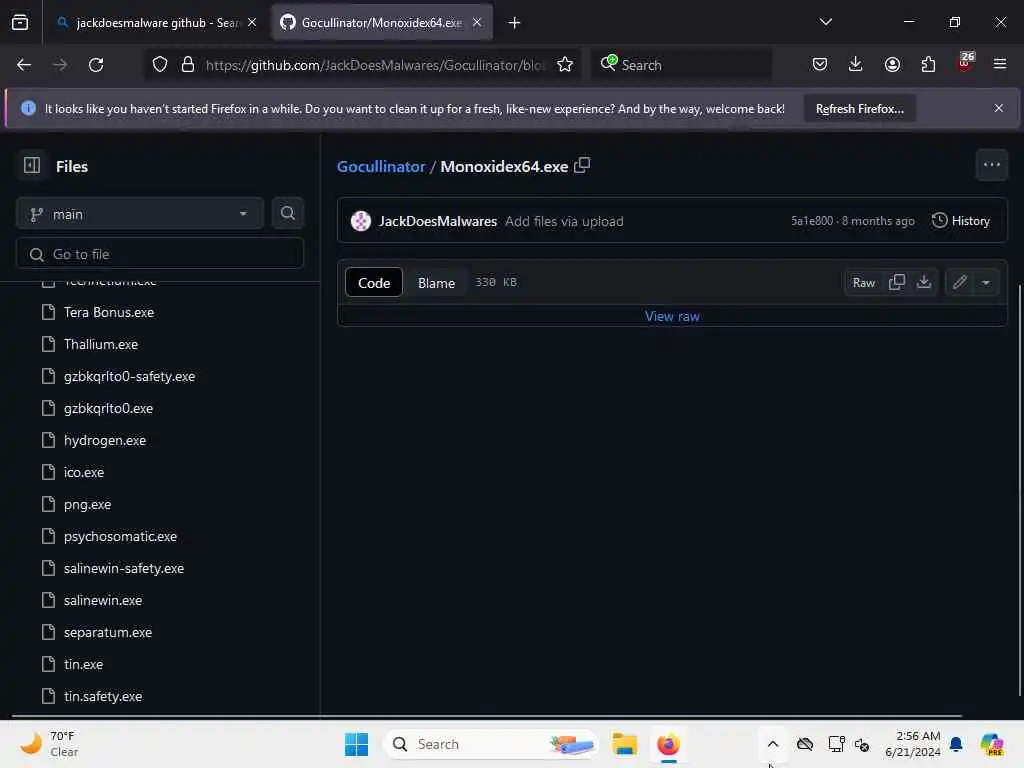Show hidden system tray icons
The width and height of the screenshot is (1024, 768).
pyautogui.click(x=773, y=744)
